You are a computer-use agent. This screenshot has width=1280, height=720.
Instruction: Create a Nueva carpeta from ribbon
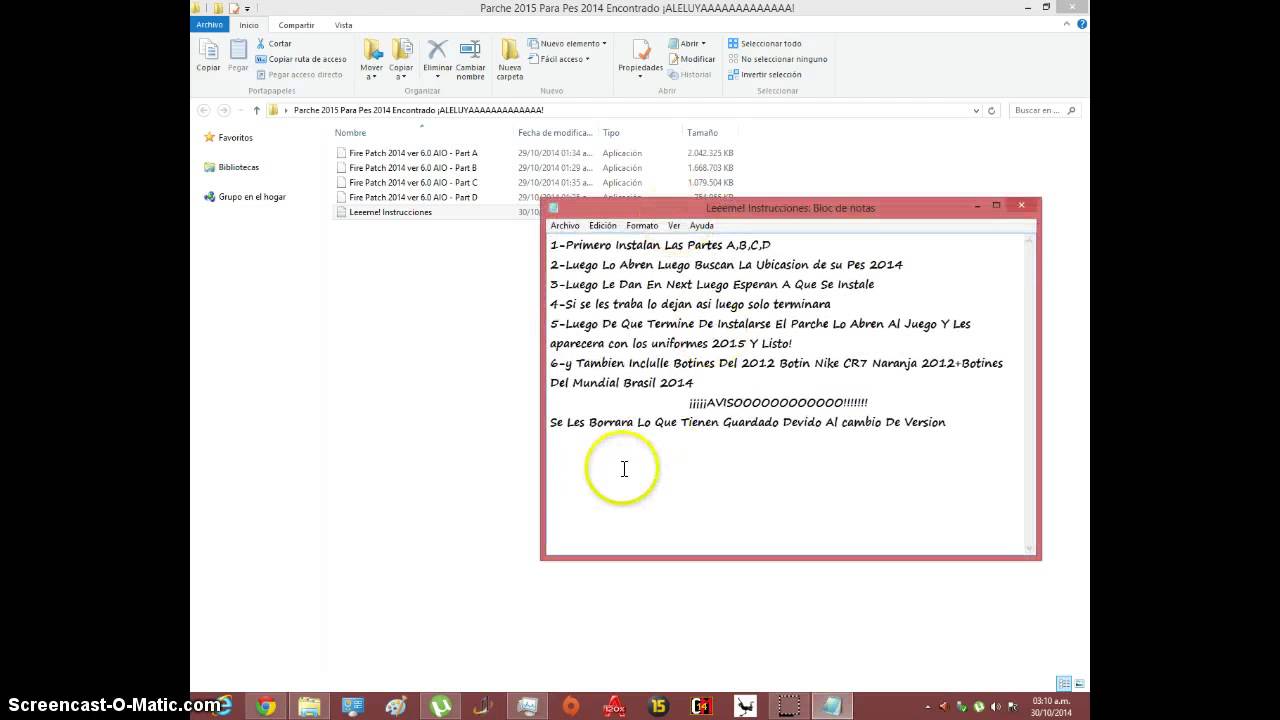click(x=510, y=60)
